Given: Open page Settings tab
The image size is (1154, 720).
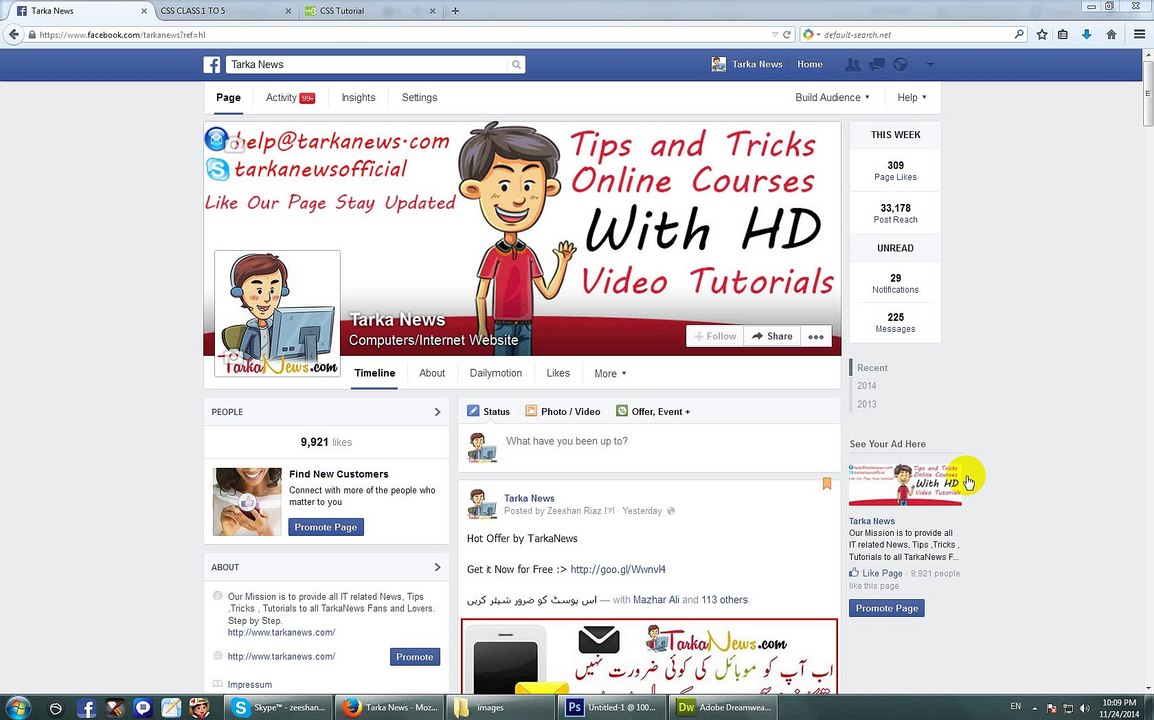Looking at the screenshot, I should 420,97.
